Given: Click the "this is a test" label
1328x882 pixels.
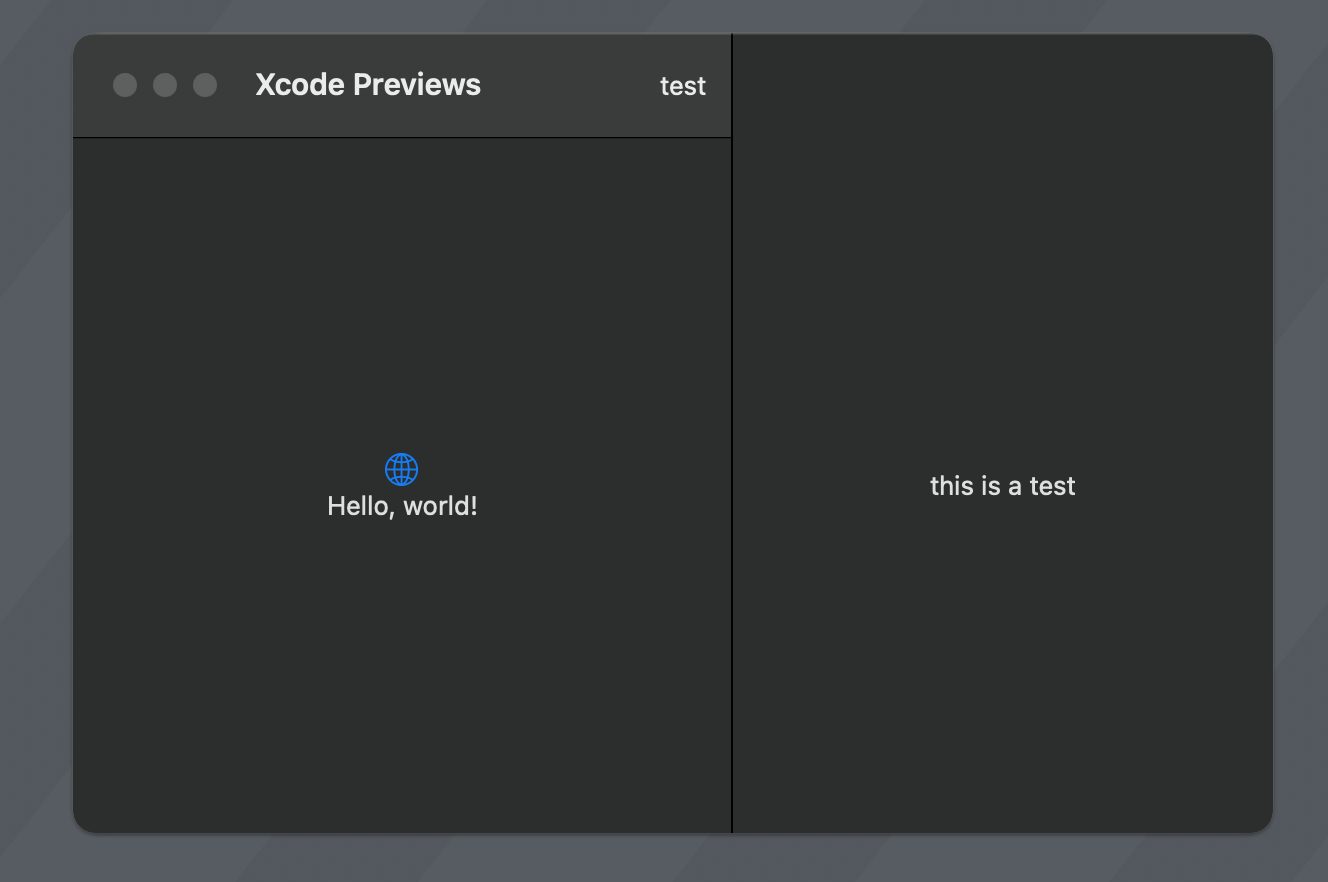Looking at the screenshot, I should [1002, 486].
